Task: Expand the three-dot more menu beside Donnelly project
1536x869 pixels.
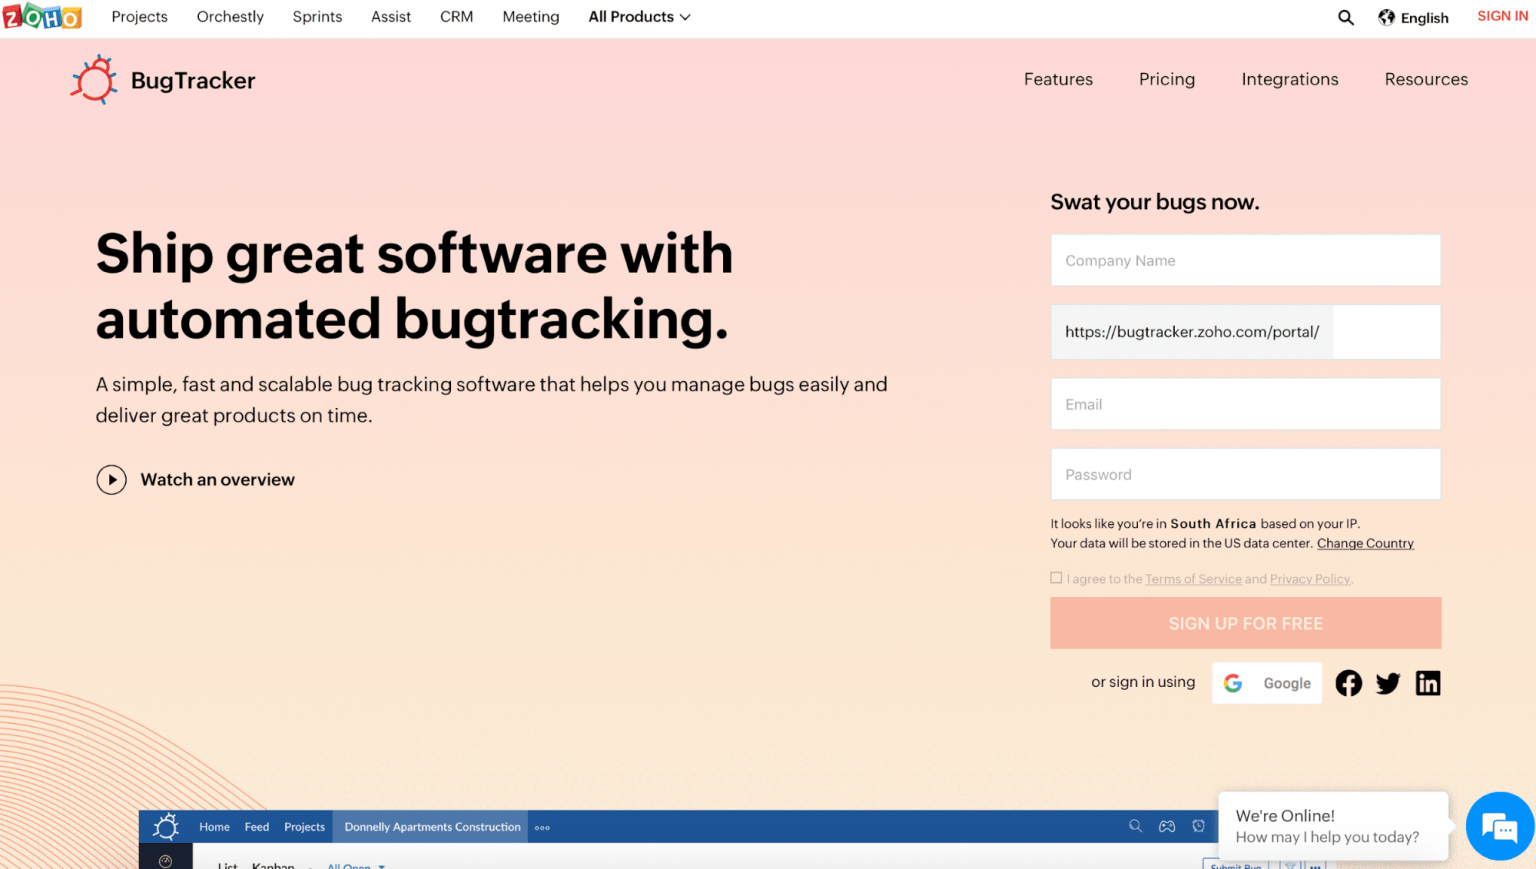Action: [x=542, y=827]
